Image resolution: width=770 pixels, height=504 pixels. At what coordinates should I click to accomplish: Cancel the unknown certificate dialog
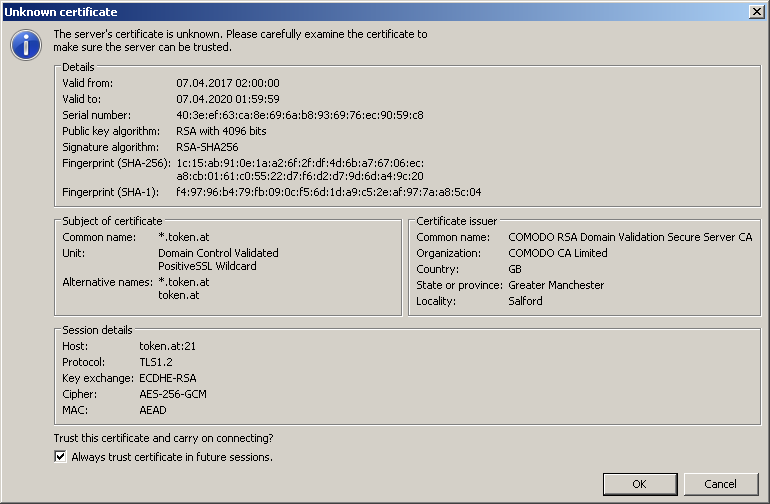(720, 484)
